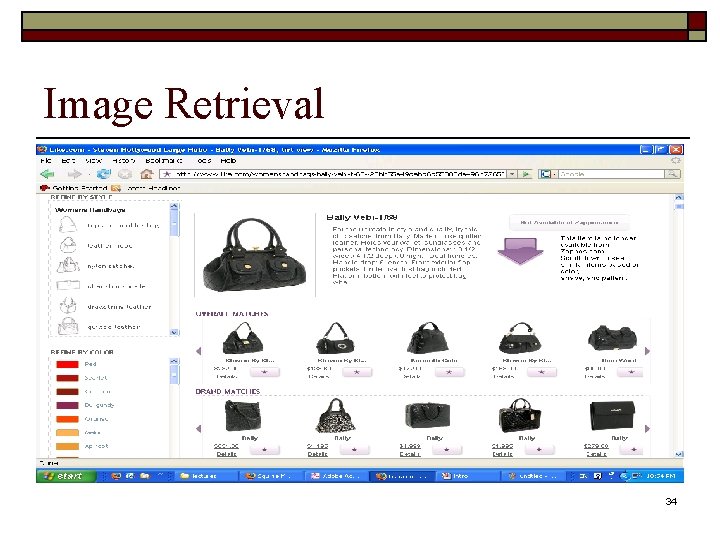Click the star icon inside the address bar
This screenshot has width=720, height=540.
(x=167, y=174)
